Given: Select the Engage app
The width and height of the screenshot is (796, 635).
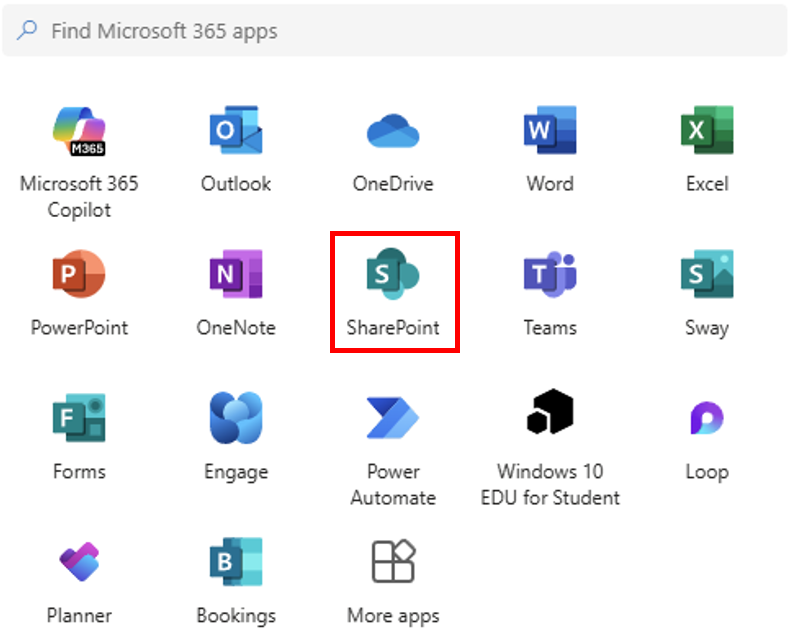Looking at the screenshot, I should click(236, 418).
